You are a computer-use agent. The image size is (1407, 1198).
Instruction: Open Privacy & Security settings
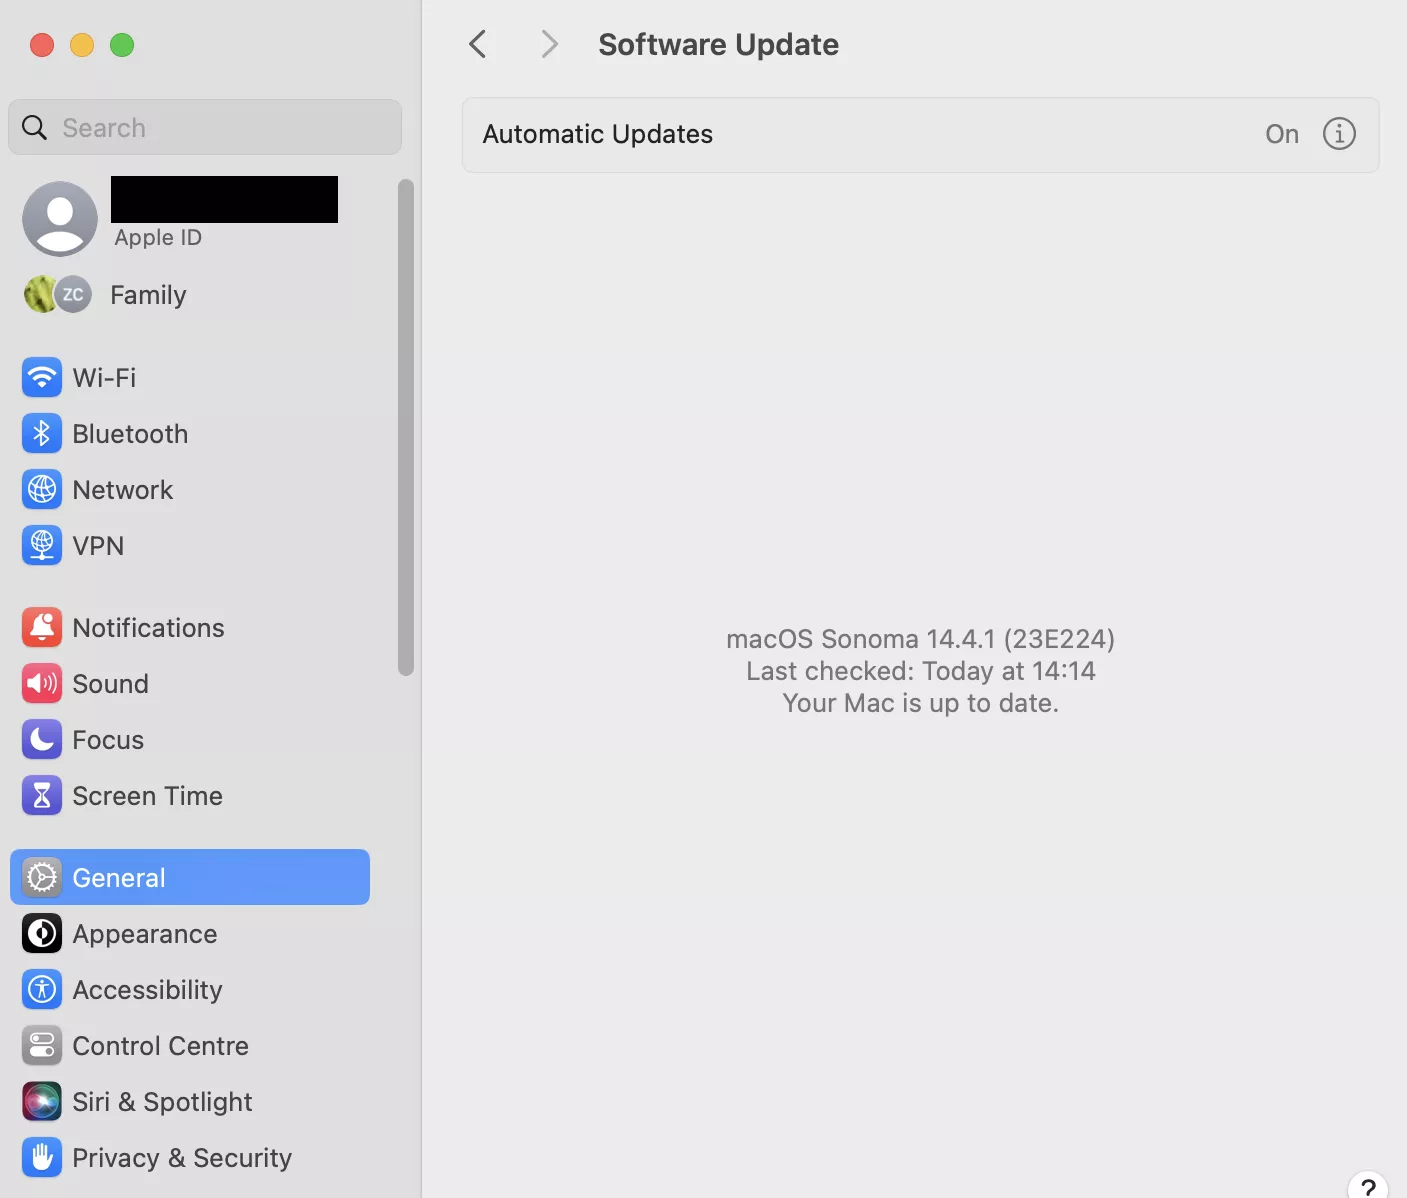tap(182, 1158)
